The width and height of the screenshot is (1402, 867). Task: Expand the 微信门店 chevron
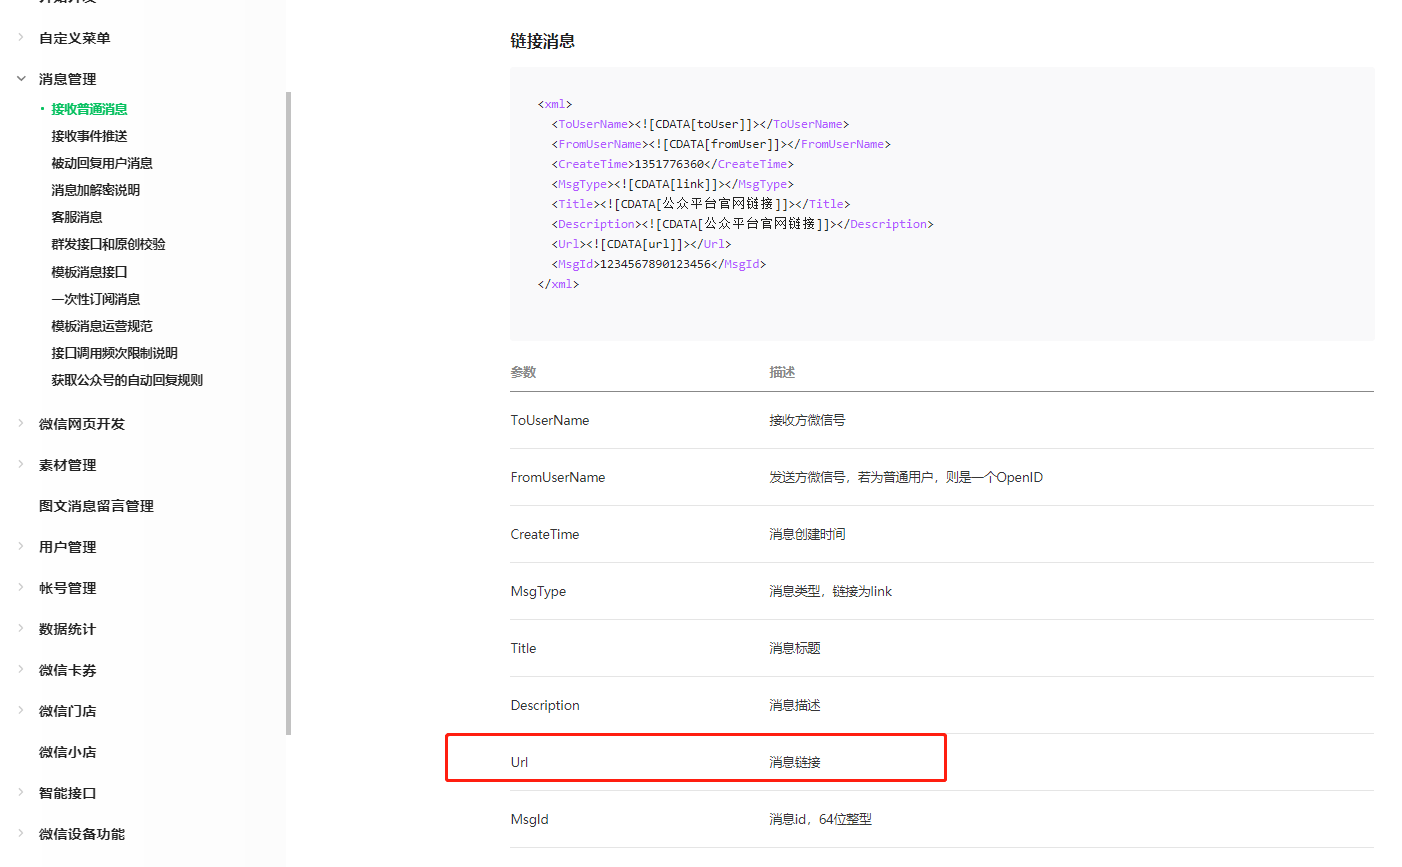20,710
